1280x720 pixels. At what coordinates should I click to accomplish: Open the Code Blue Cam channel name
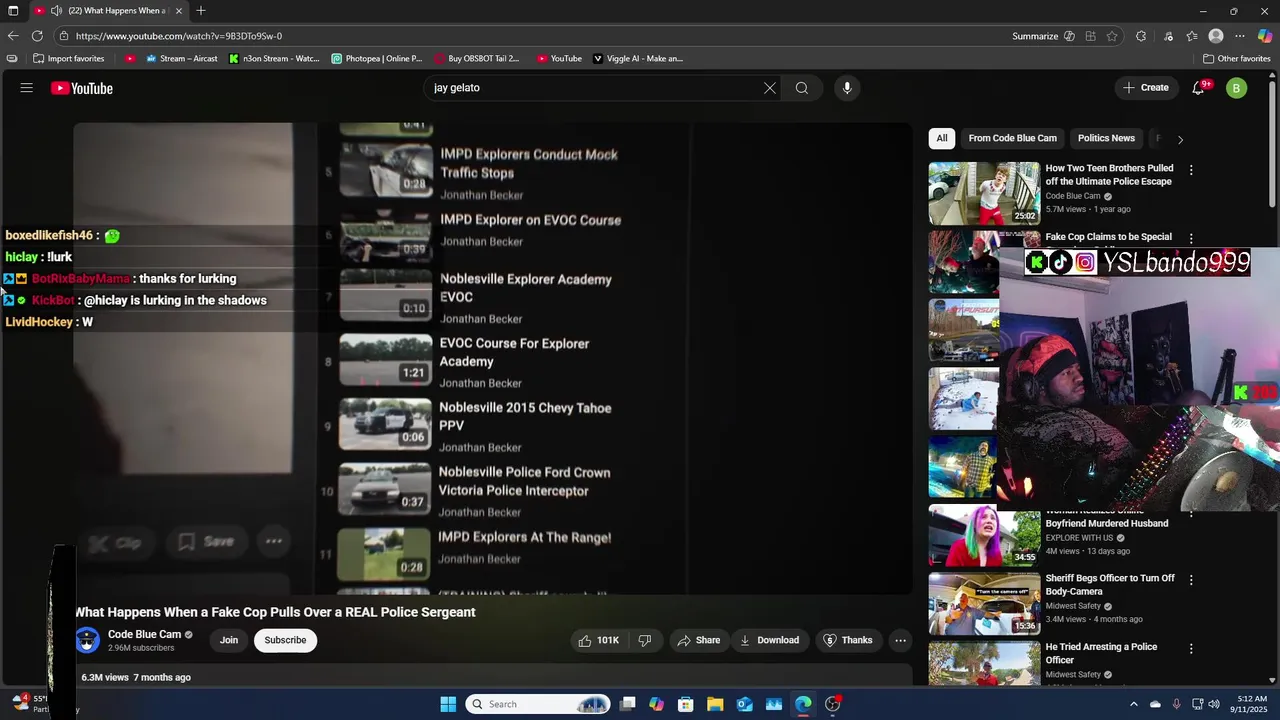(x=144, y=634)
